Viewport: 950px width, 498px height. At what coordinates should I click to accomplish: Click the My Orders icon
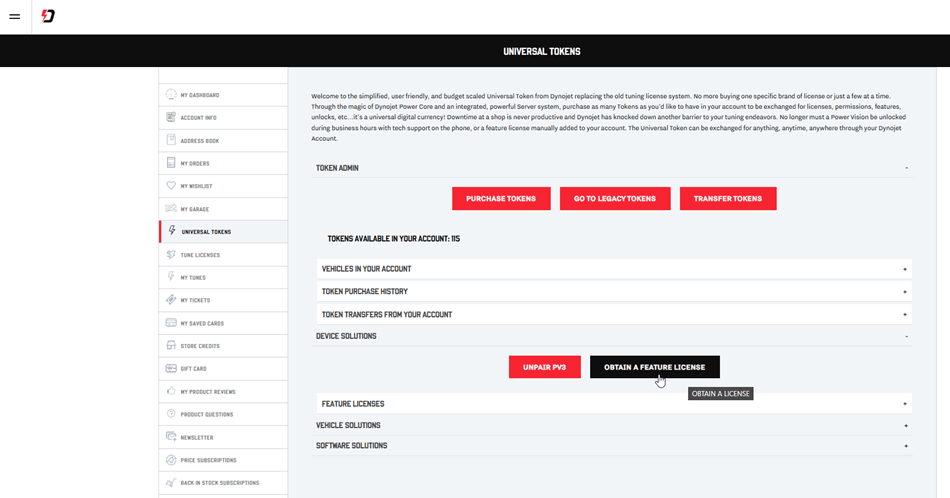(171, 163)
